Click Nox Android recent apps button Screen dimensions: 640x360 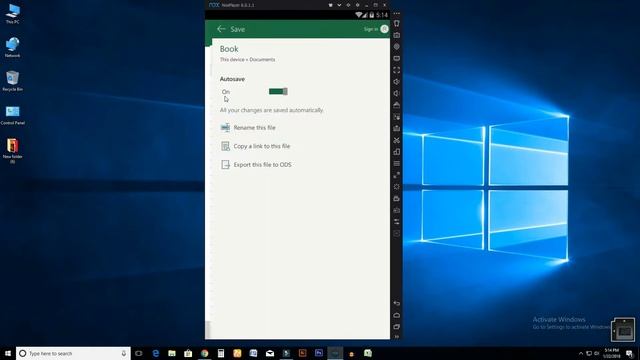[397, 327]
